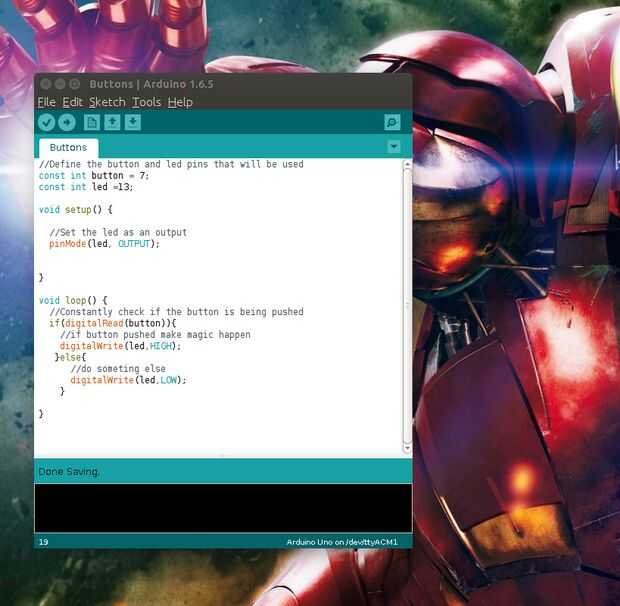Click the 'const int button = 7;' line
Viewport: 620px width, 606px height.
pos(94,176)
